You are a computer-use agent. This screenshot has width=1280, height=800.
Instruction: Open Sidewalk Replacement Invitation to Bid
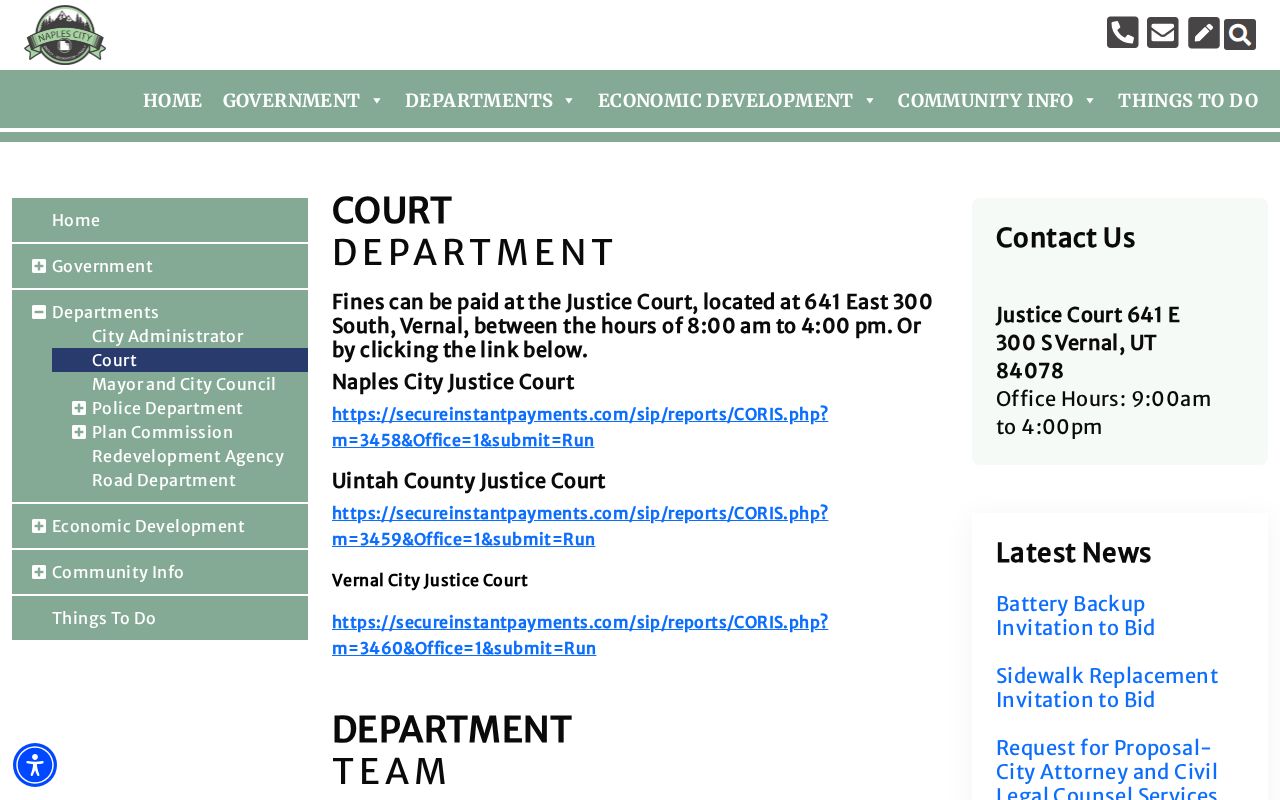tap(1107, 688)
